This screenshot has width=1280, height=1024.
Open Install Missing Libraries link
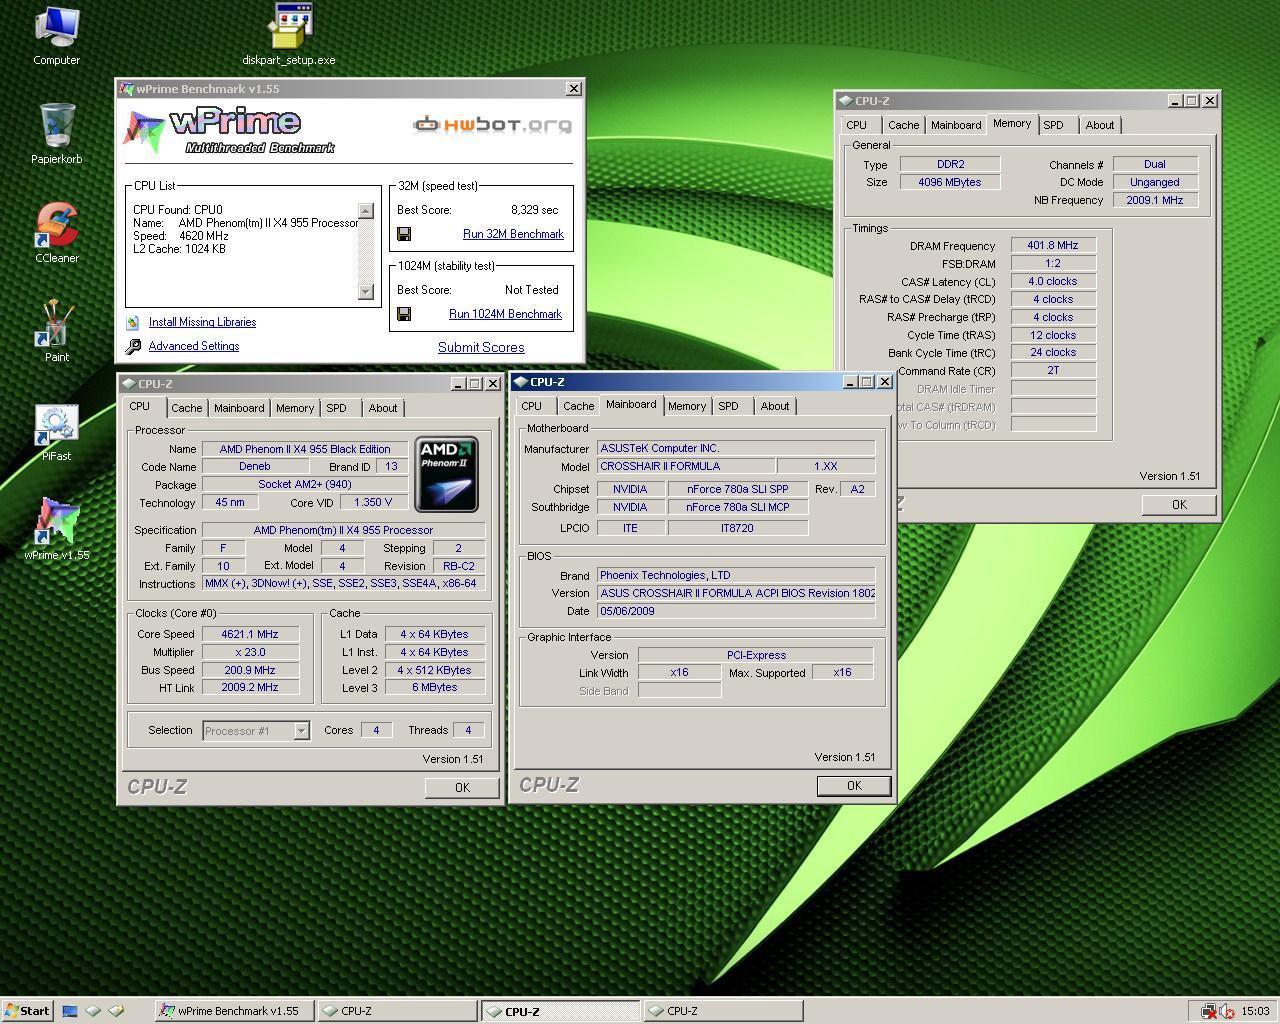tap(202, 322)
